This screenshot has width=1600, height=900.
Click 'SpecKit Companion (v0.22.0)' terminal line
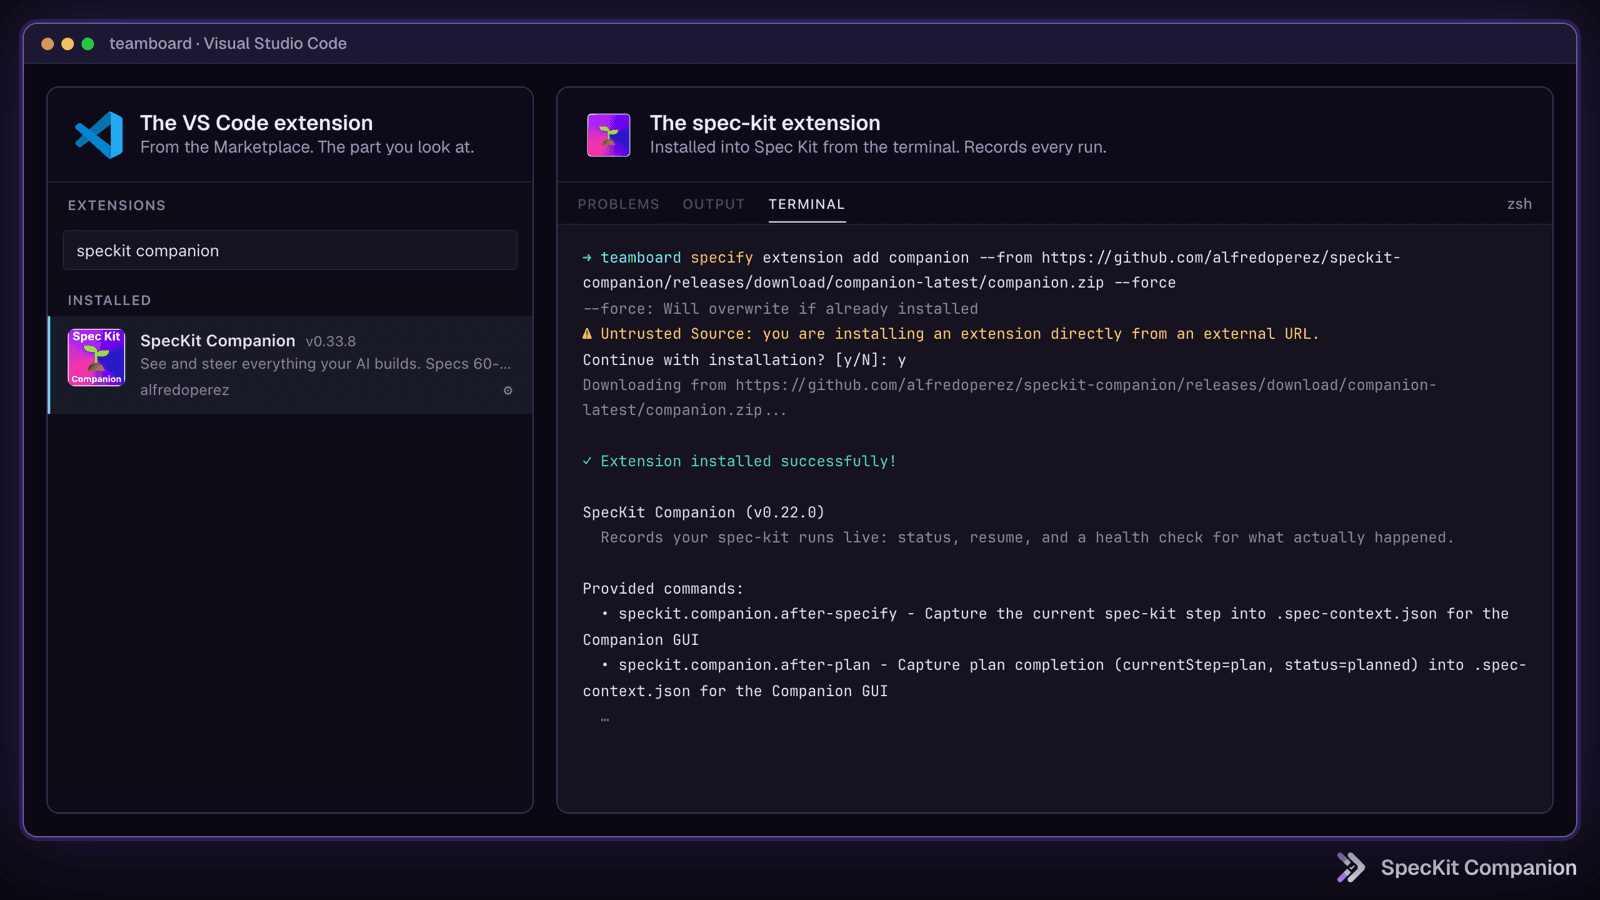tap(704, 512)
